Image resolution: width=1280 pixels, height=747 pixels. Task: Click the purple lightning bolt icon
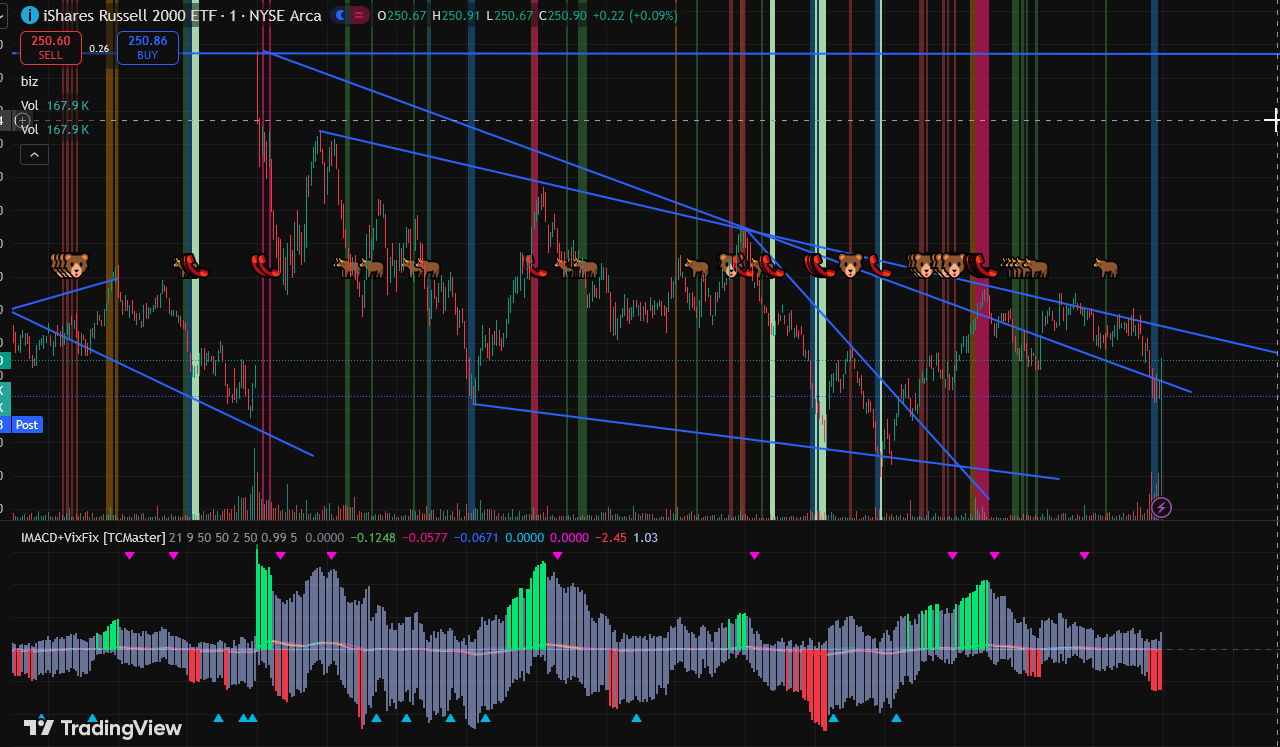tap(1161, 507)
